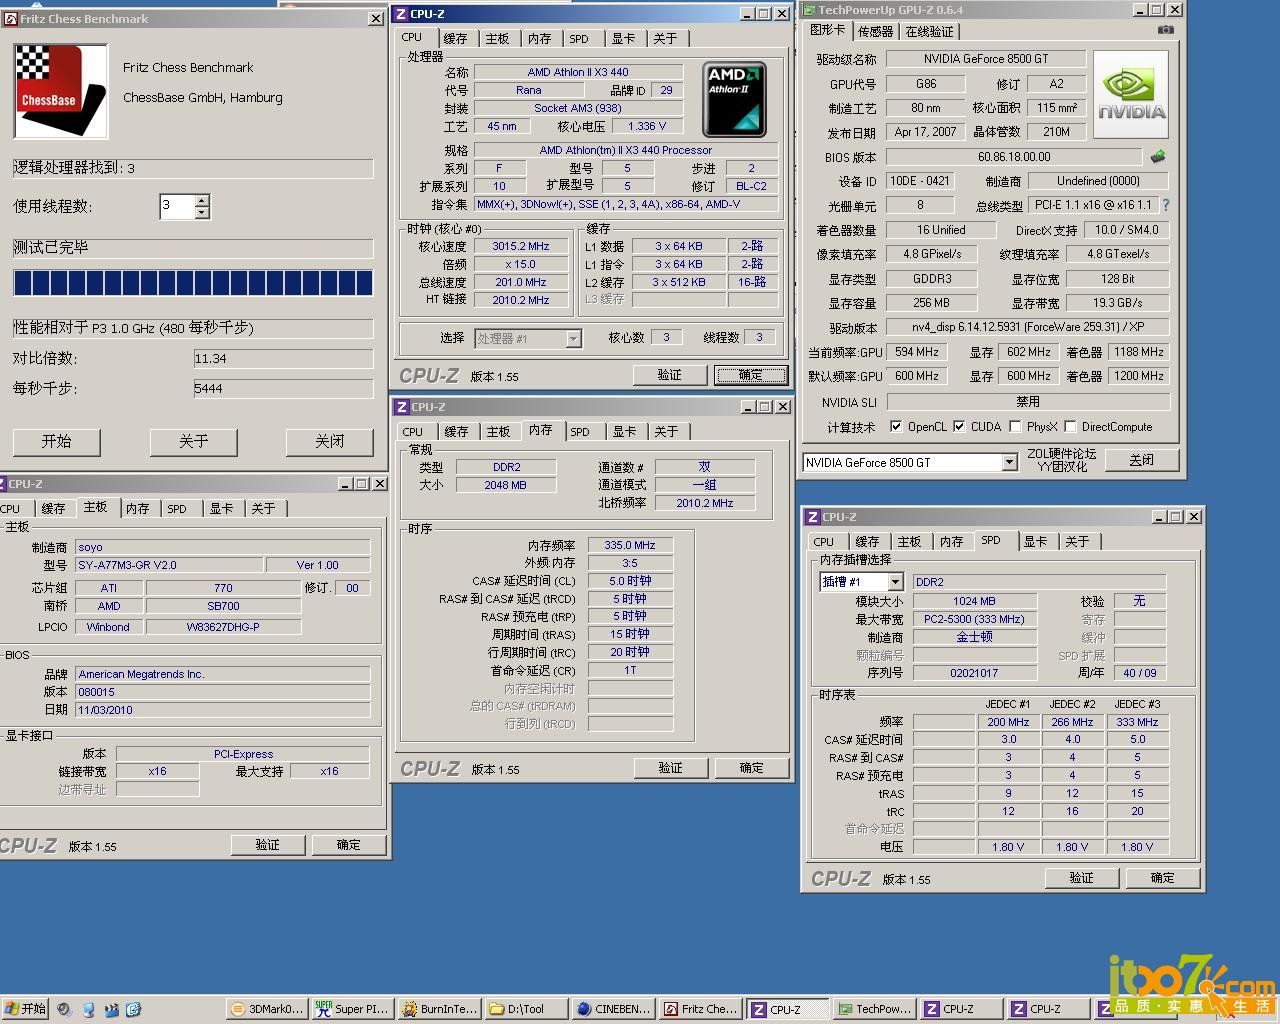Click the GPU-Z camera screenshot icon
The height and width of the screenshot is (1024, 1280).
pyautogui.click(x=1166, y=30)
